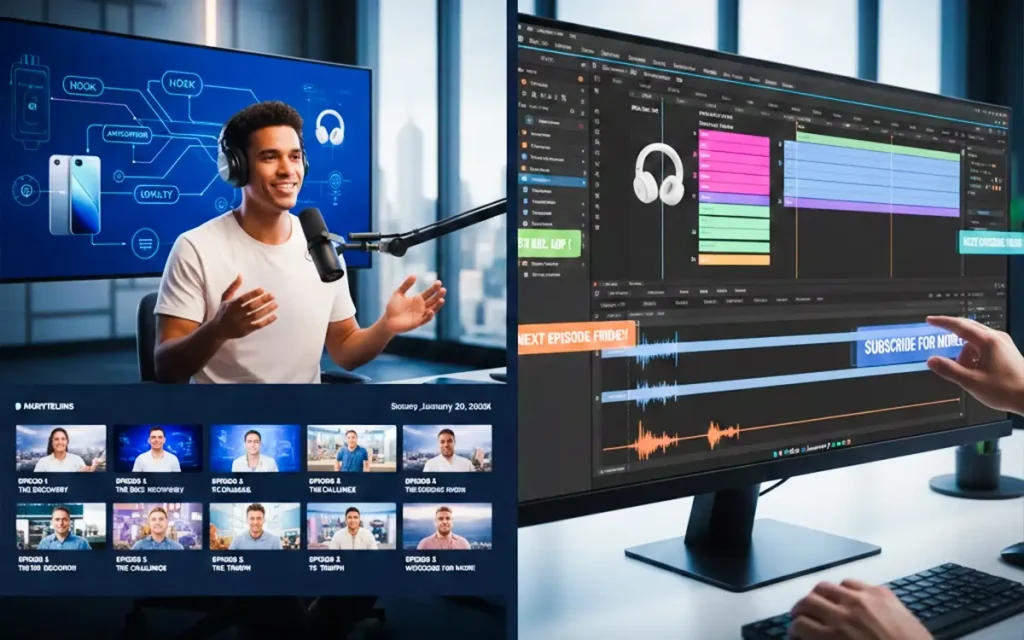Click the green banner beside the editor sidebar
The height and width of the screenshot is (640, 1024).
pos(549,243)
